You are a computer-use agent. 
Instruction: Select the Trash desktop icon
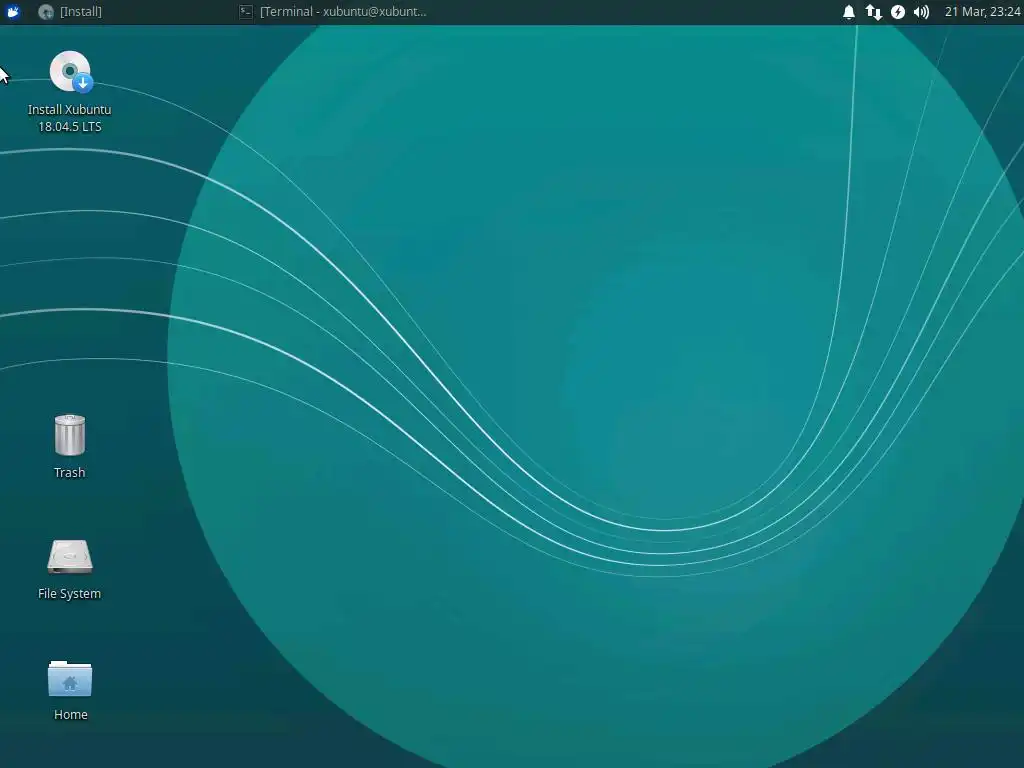click(x=70, y=434)
